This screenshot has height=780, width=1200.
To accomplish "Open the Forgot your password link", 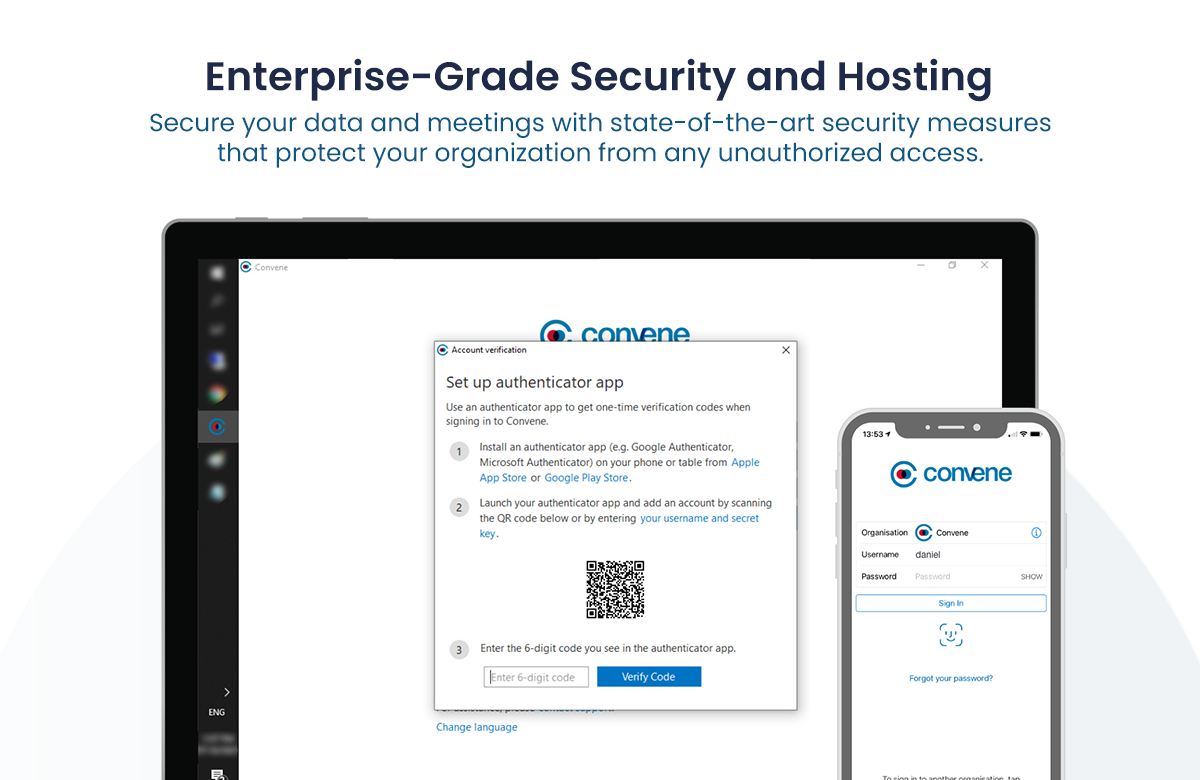I will pos(950,678).
